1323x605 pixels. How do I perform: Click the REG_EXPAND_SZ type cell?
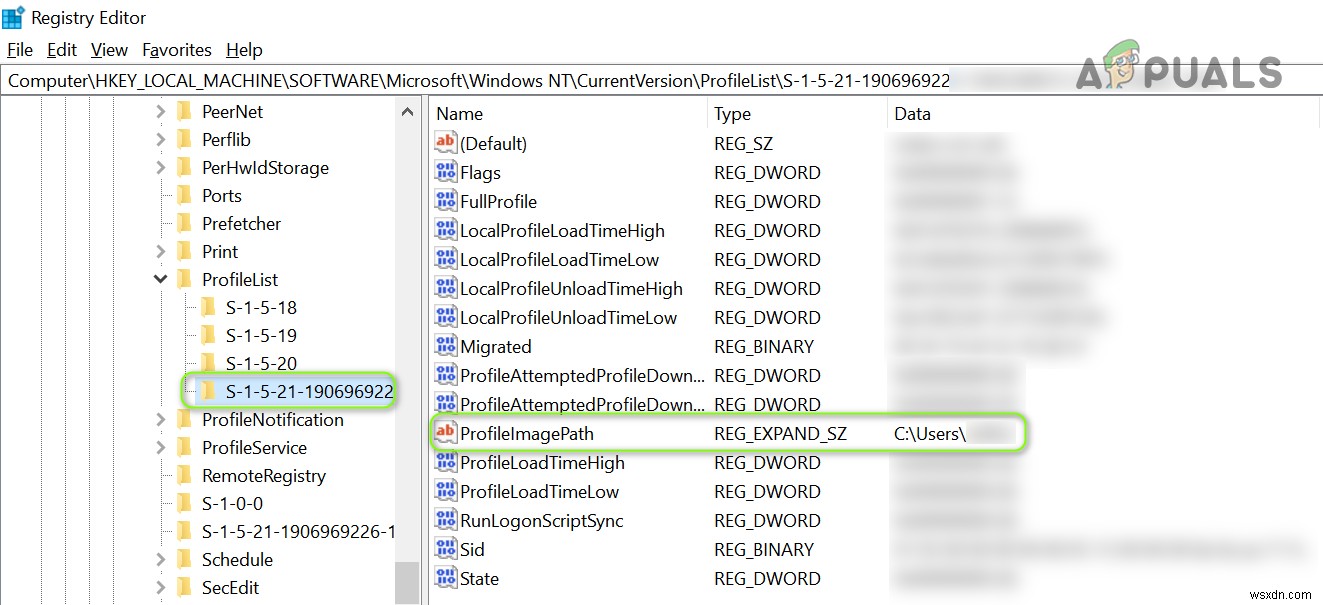(x=780, y=434)
